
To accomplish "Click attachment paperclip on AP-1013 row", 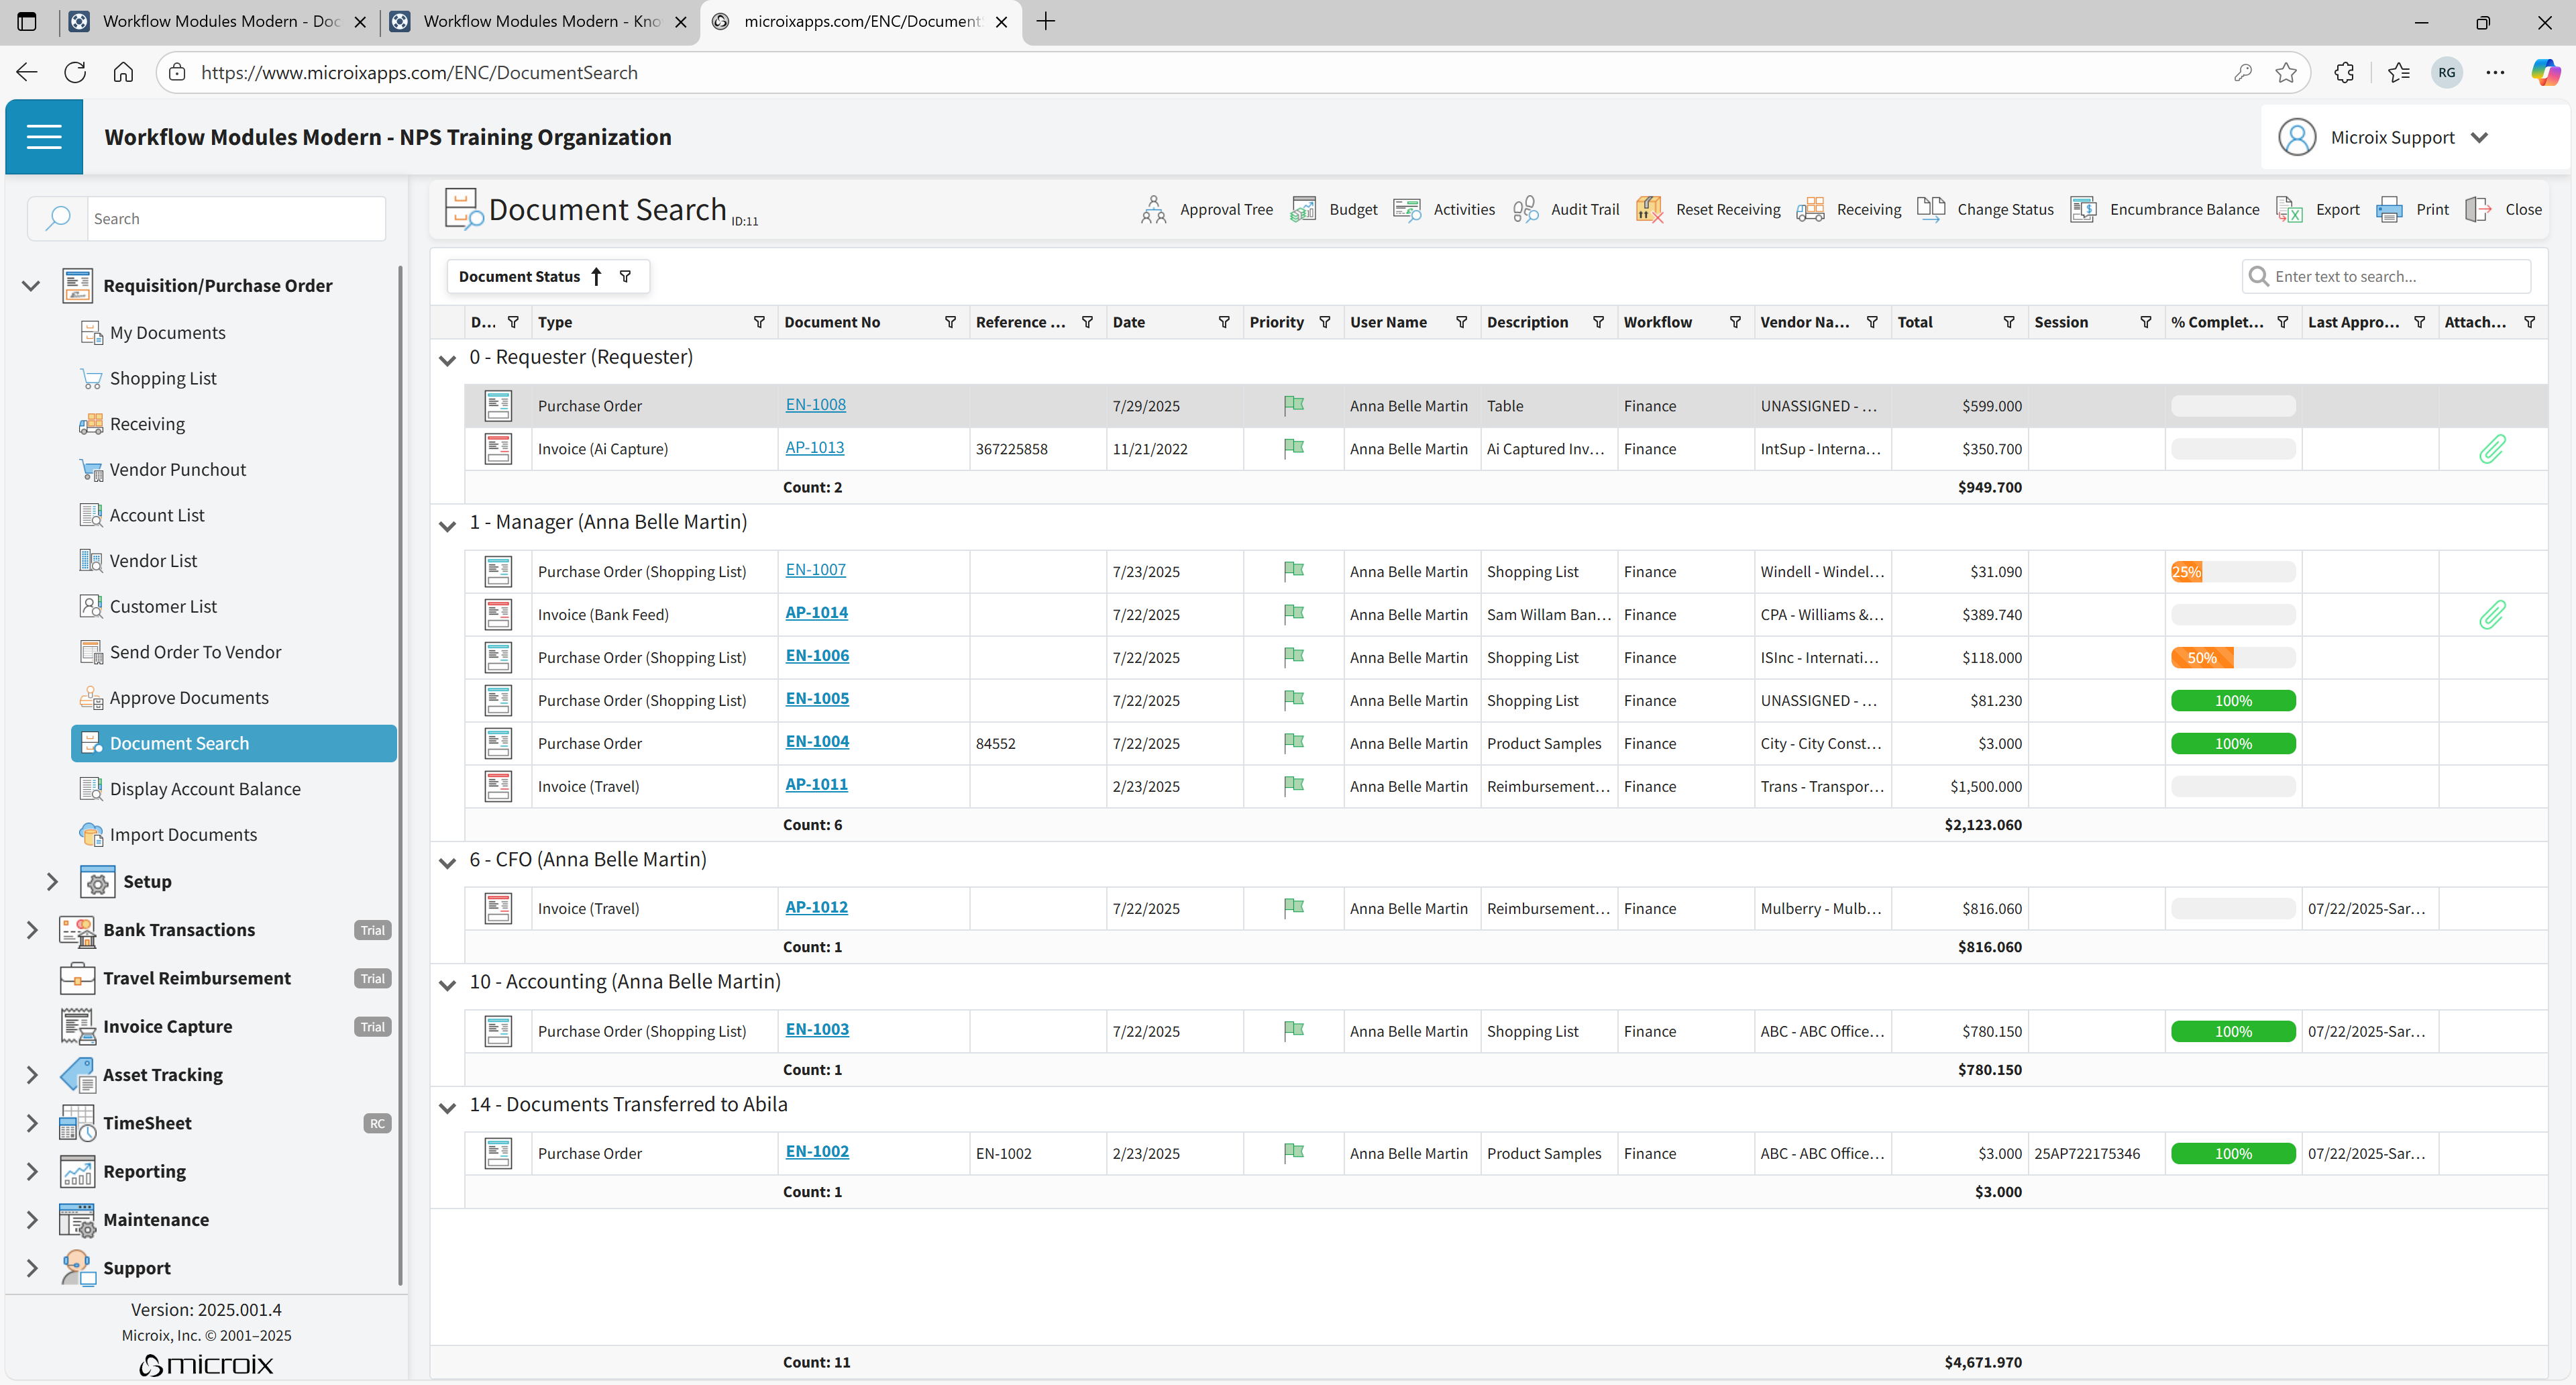I will (2492, 449).
